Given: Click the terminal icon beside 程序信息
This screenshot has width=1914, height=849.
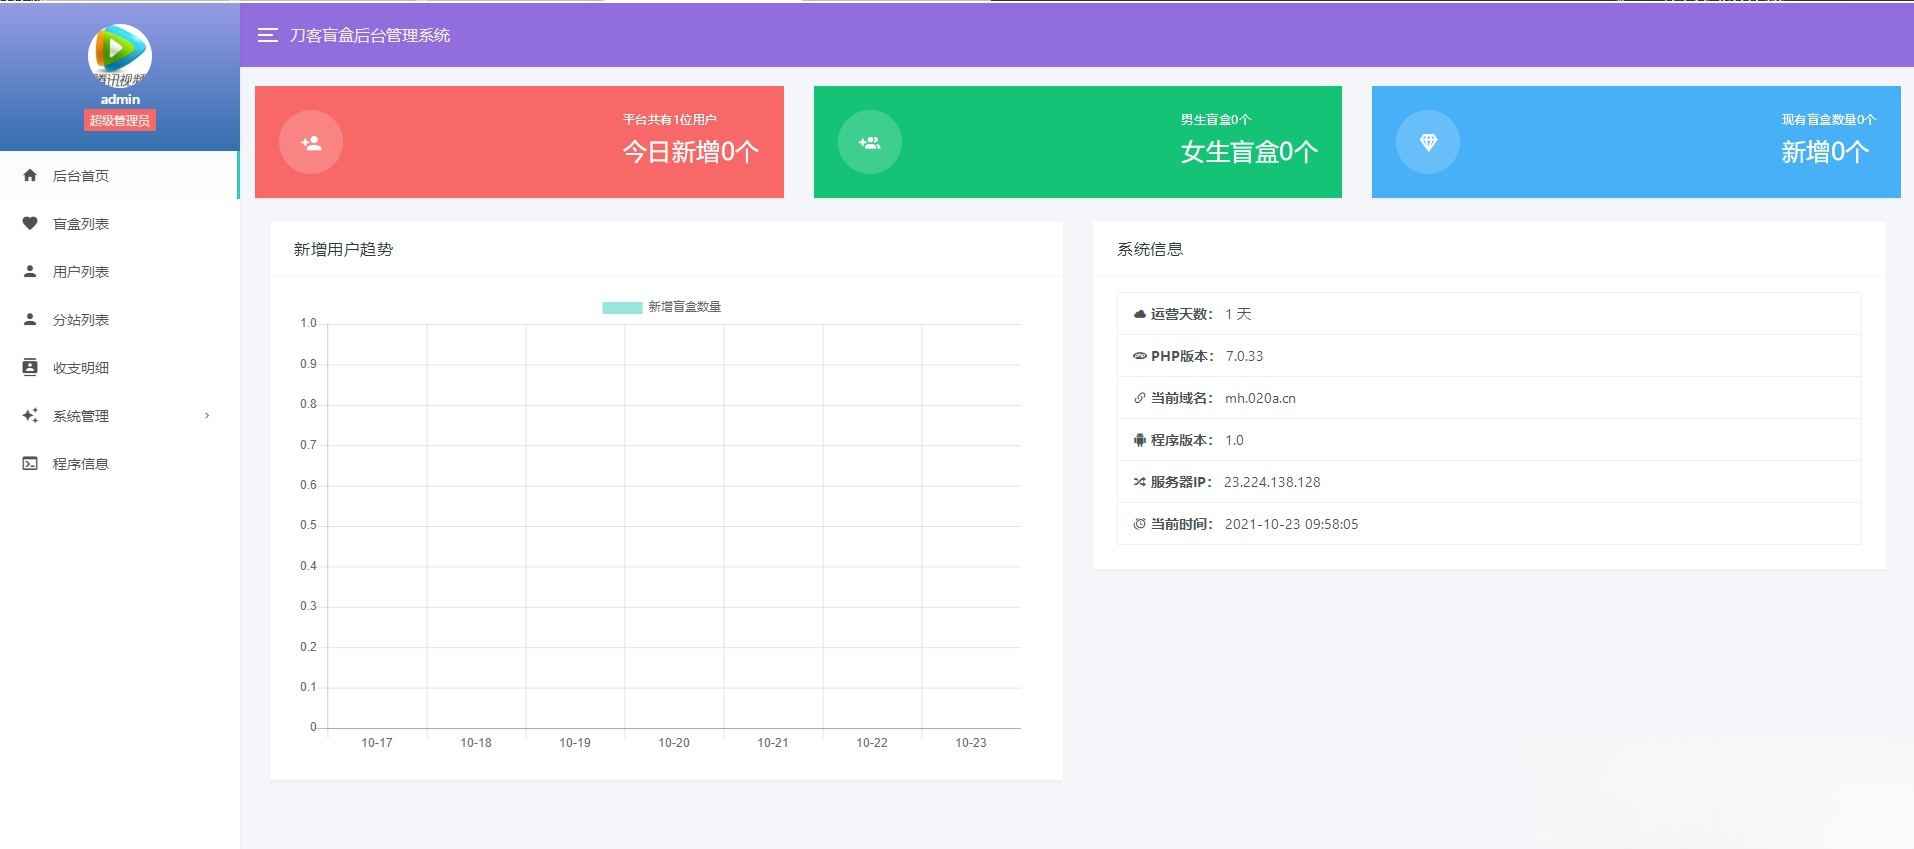Looking at the screenshot, I should coord(30,463).
